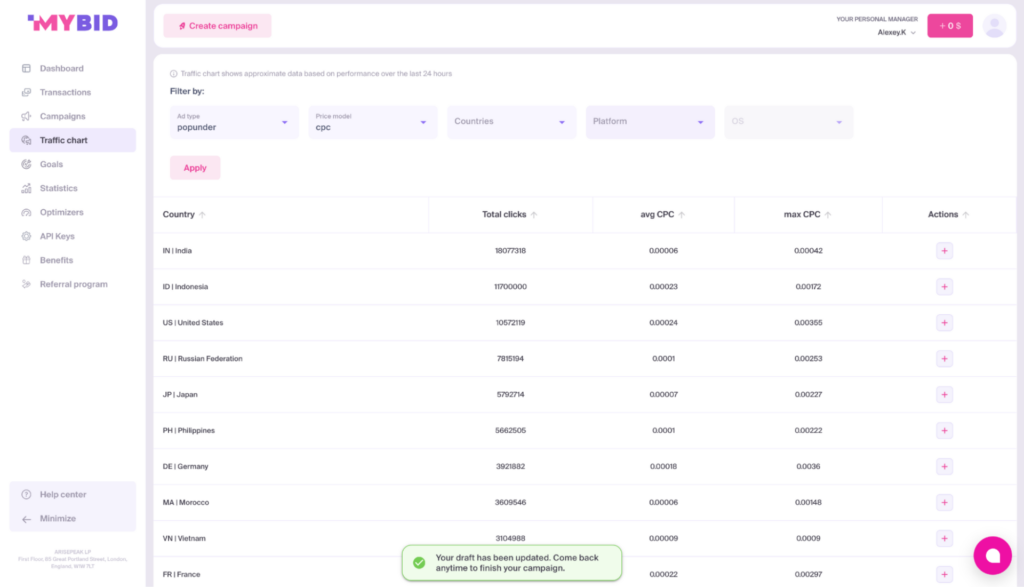Open Transactions in sidebar
This screenshot has height=587, width=1024.
pyautogui.click(x=72, y=93)
